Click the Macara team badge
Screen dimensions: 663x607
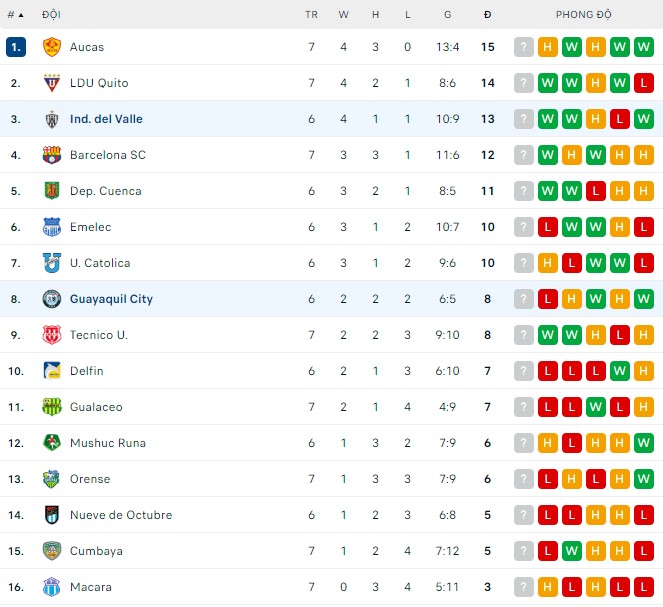point(52,587)
